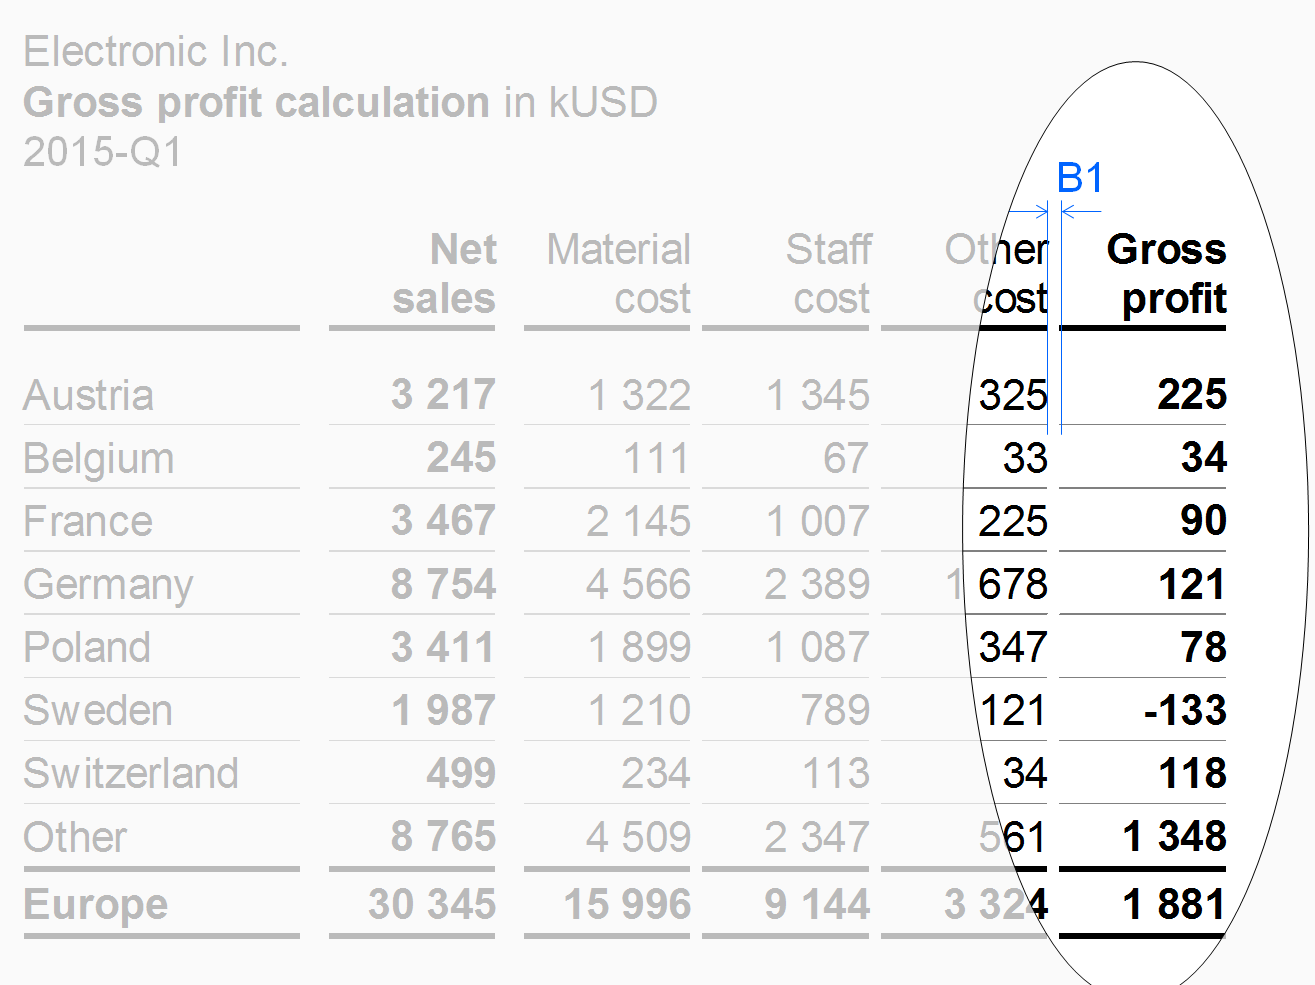Image resolution: width=1315 pixels, height=985 pixels.
Task: Click Europe gross profit total 1 881
Action: 1174,904
